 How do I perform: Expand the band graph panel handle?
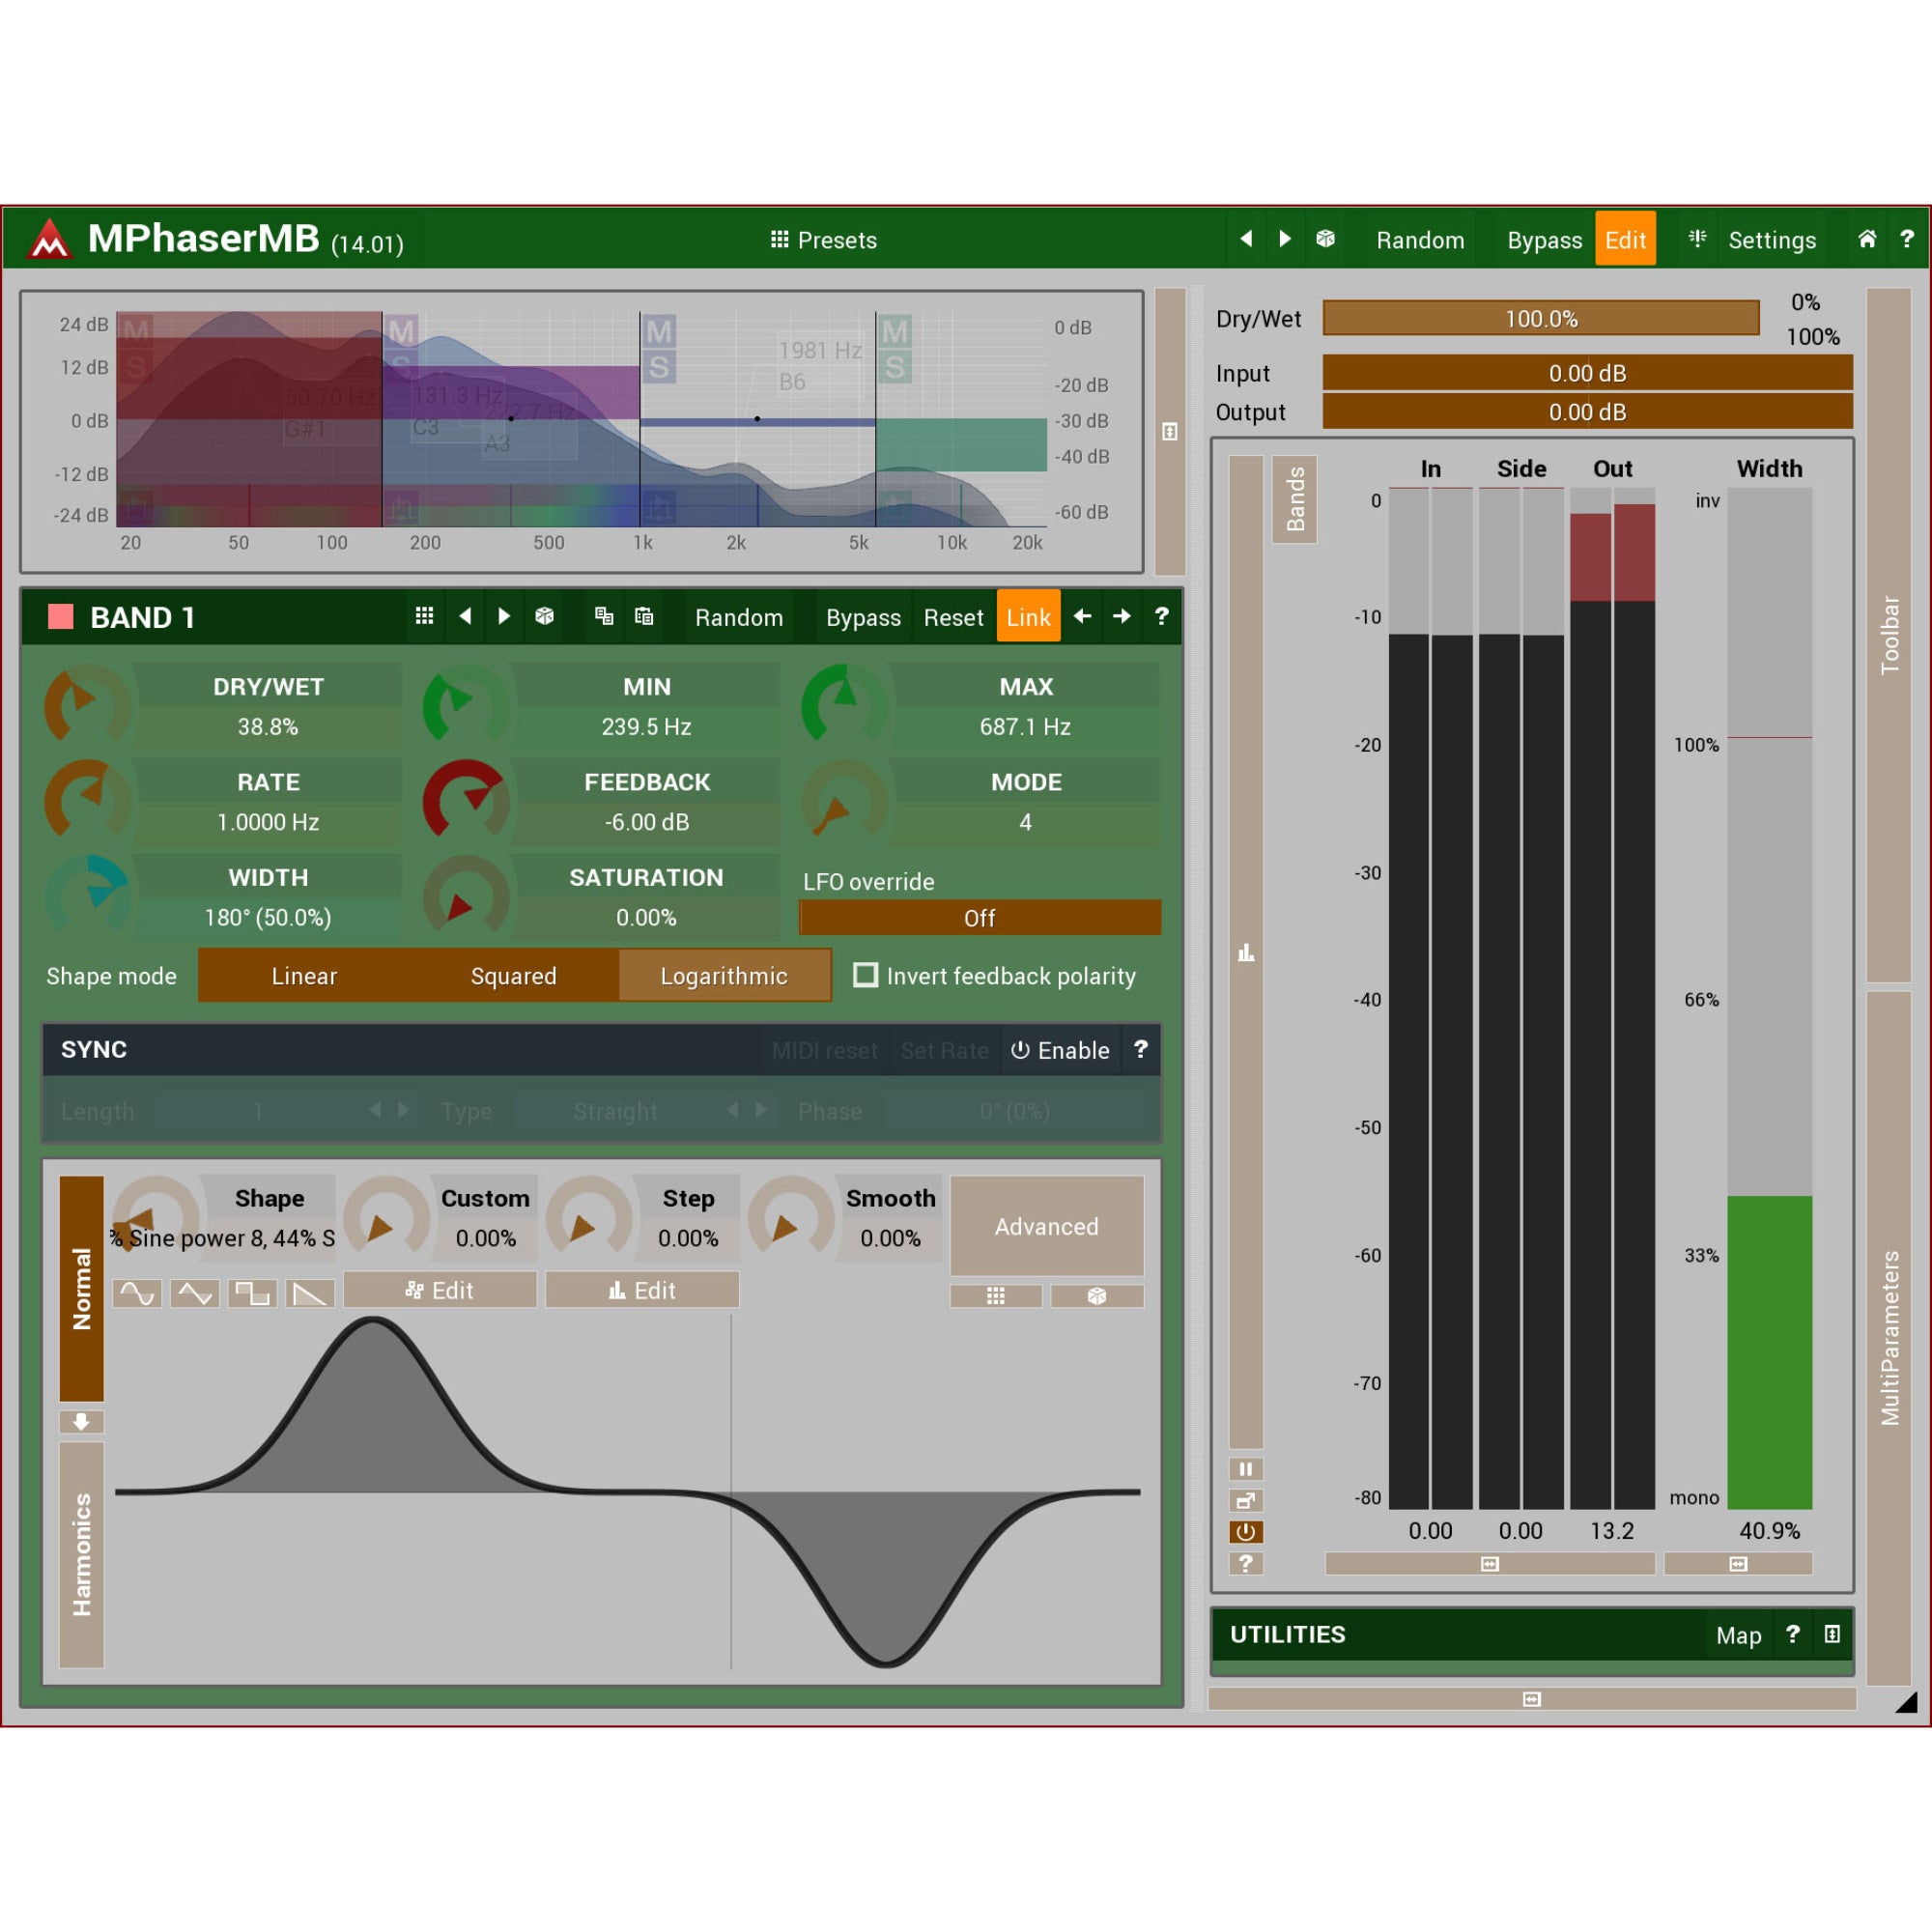click(x=1170, y=431)
